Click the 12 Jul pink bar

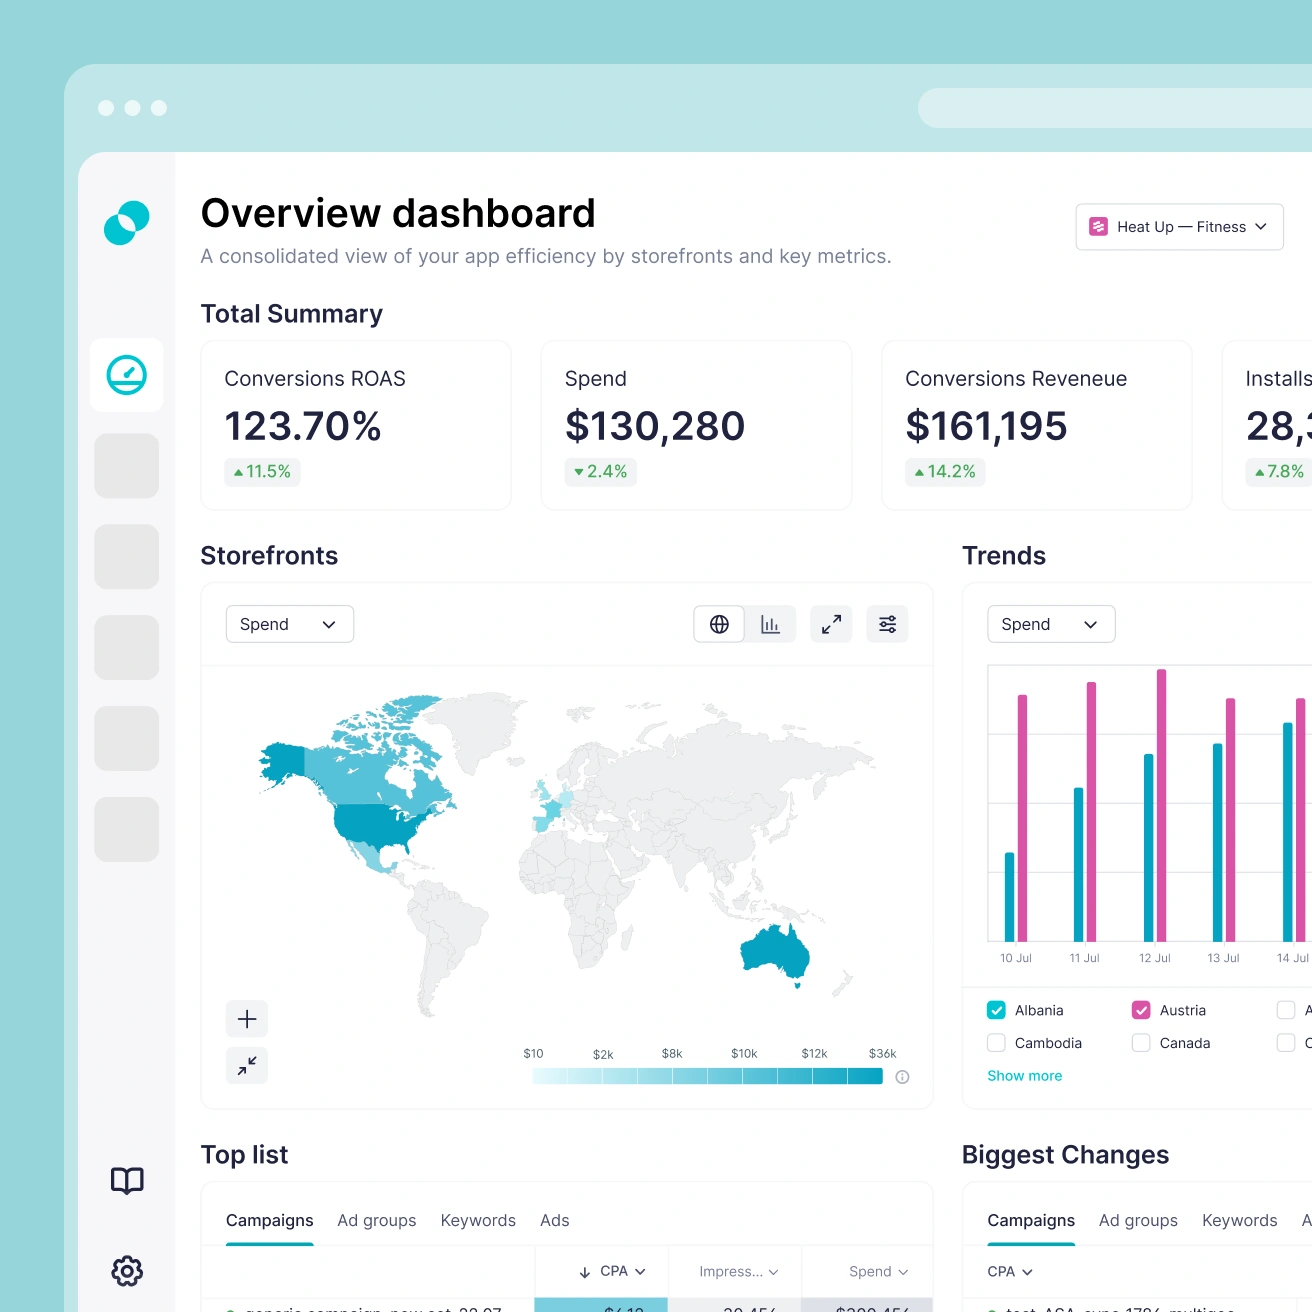[x=1161, y=805]
